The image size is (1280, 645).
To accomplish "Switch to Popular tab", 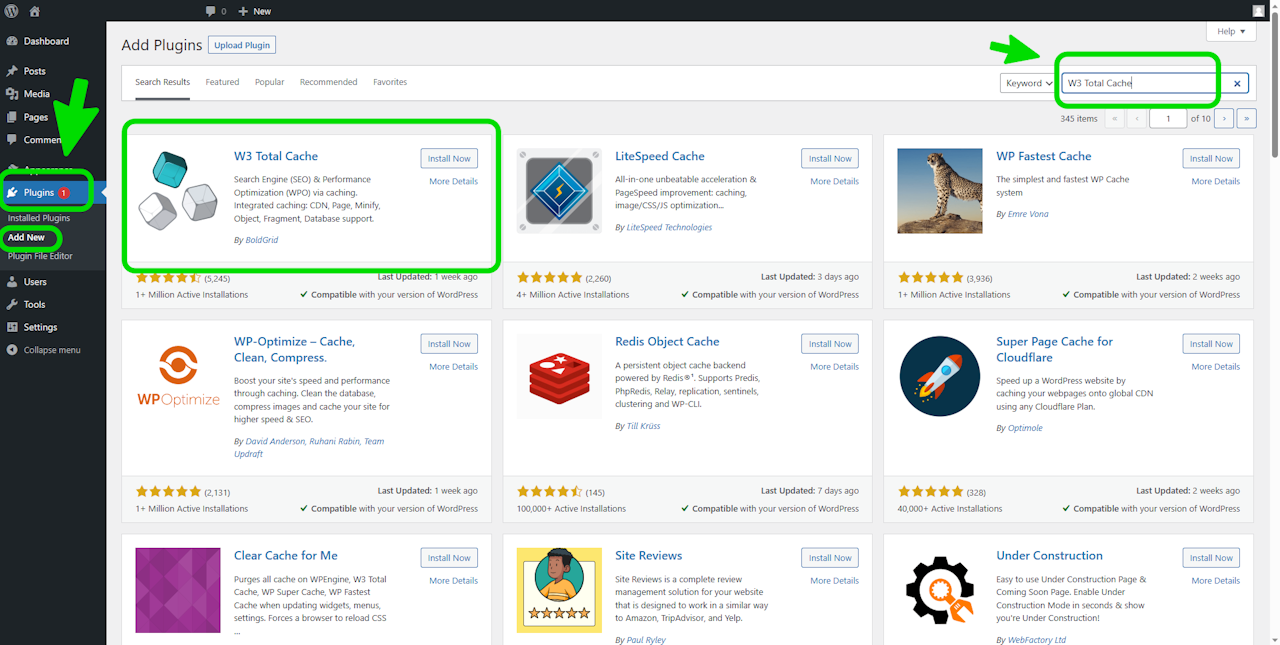I will point(270,82).
